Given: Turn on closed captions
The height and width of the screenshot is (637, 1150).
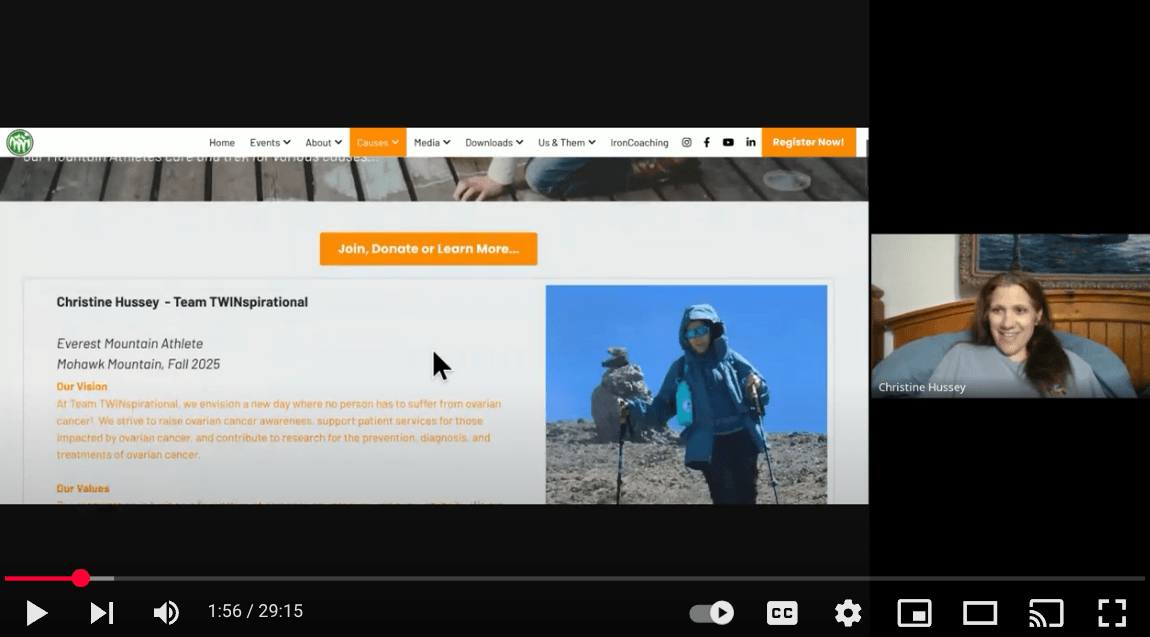Looking at the screenshot, I should coord(782,612).
